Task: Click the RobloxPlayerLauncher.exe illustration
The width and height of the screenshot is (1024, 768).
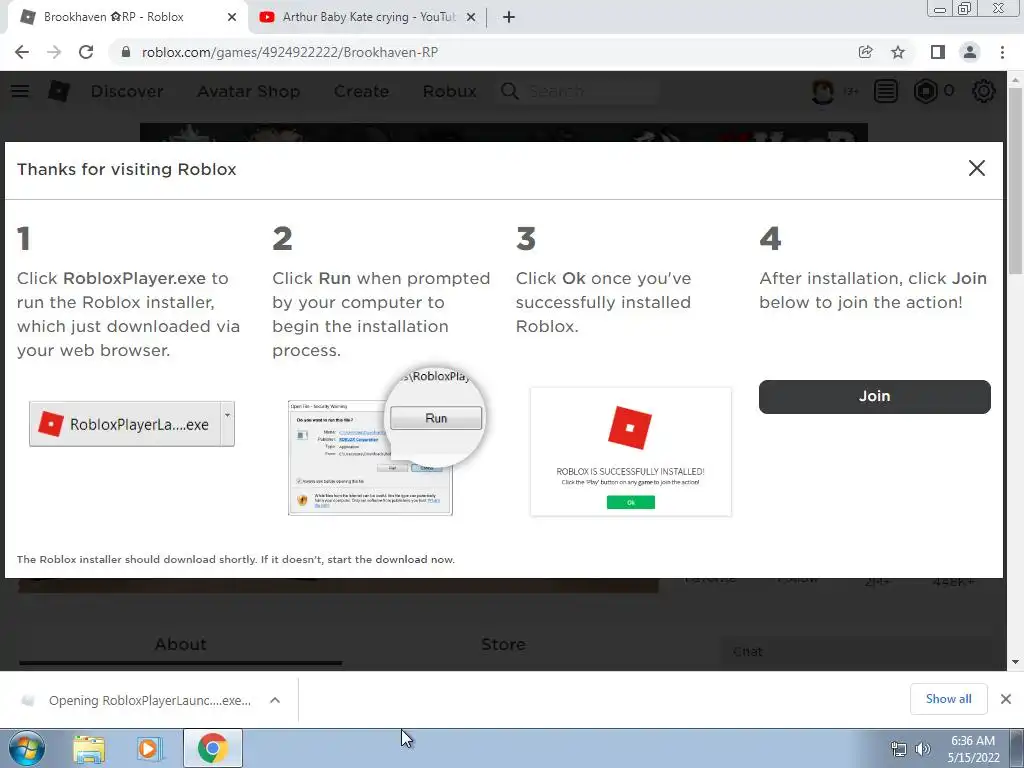Action: [132, 424]
